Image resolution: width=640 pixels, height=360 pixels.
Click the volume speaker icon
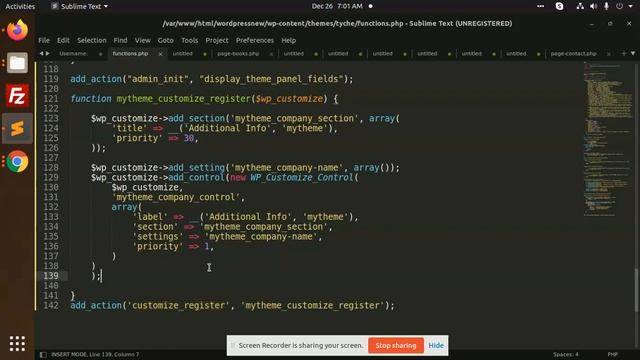593,6
